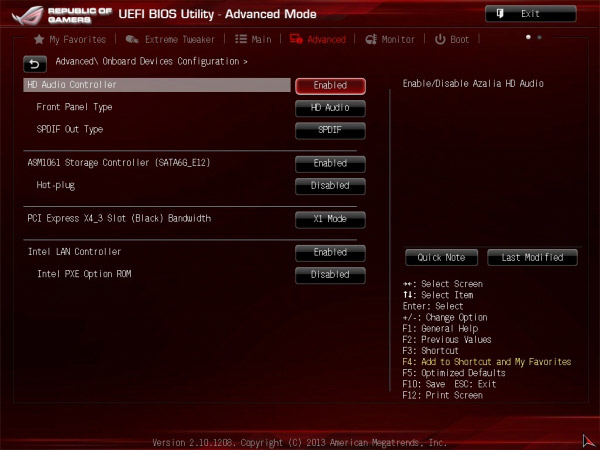Click the F10: Save hint text

click(x=424, y=384)
